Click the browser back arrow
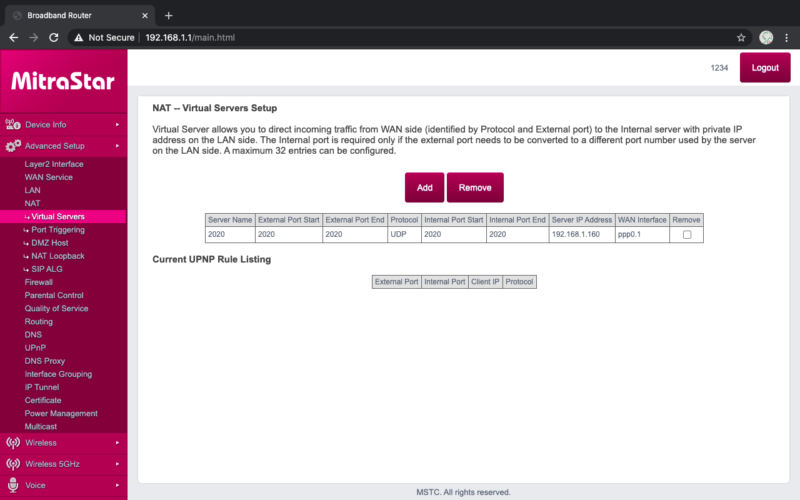Viewport: 800px width, 500px height. tap(13, 37)
